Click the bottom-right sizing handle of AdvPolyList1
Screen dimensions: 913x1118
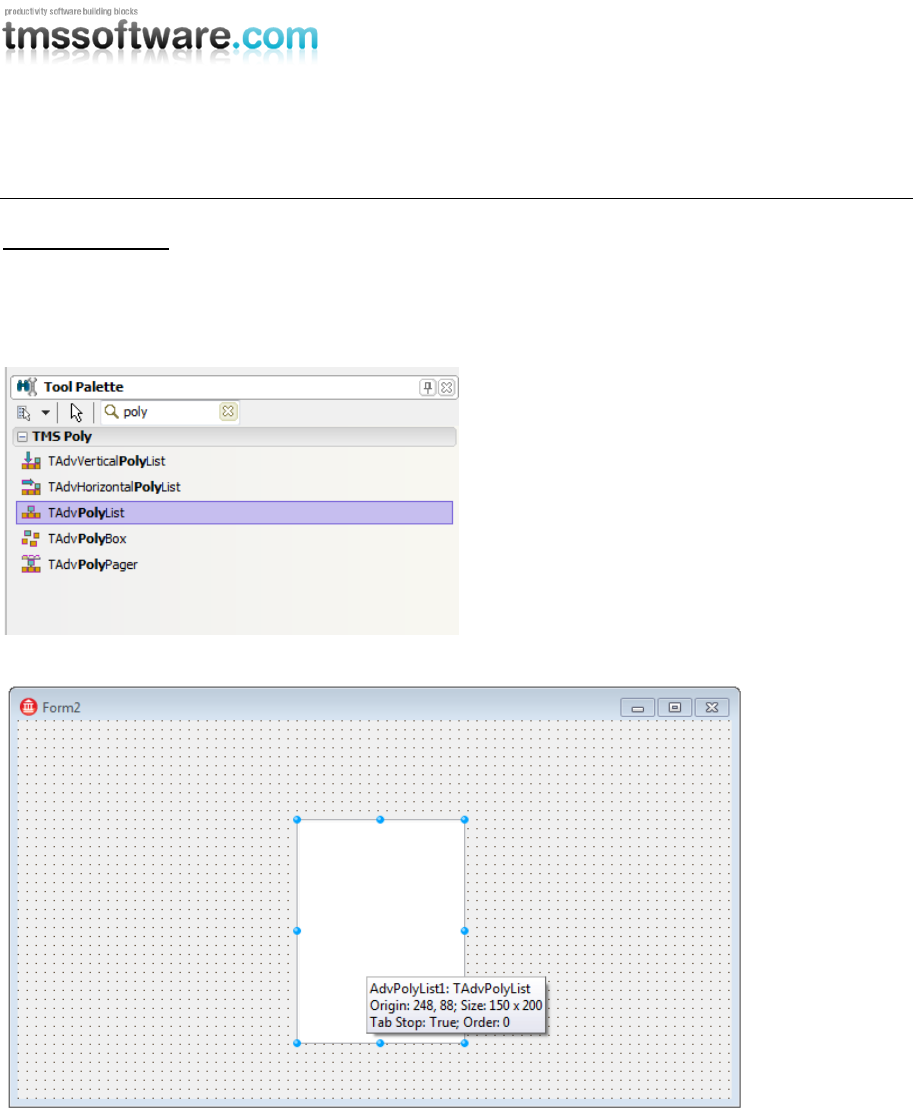coord(464,1043)
